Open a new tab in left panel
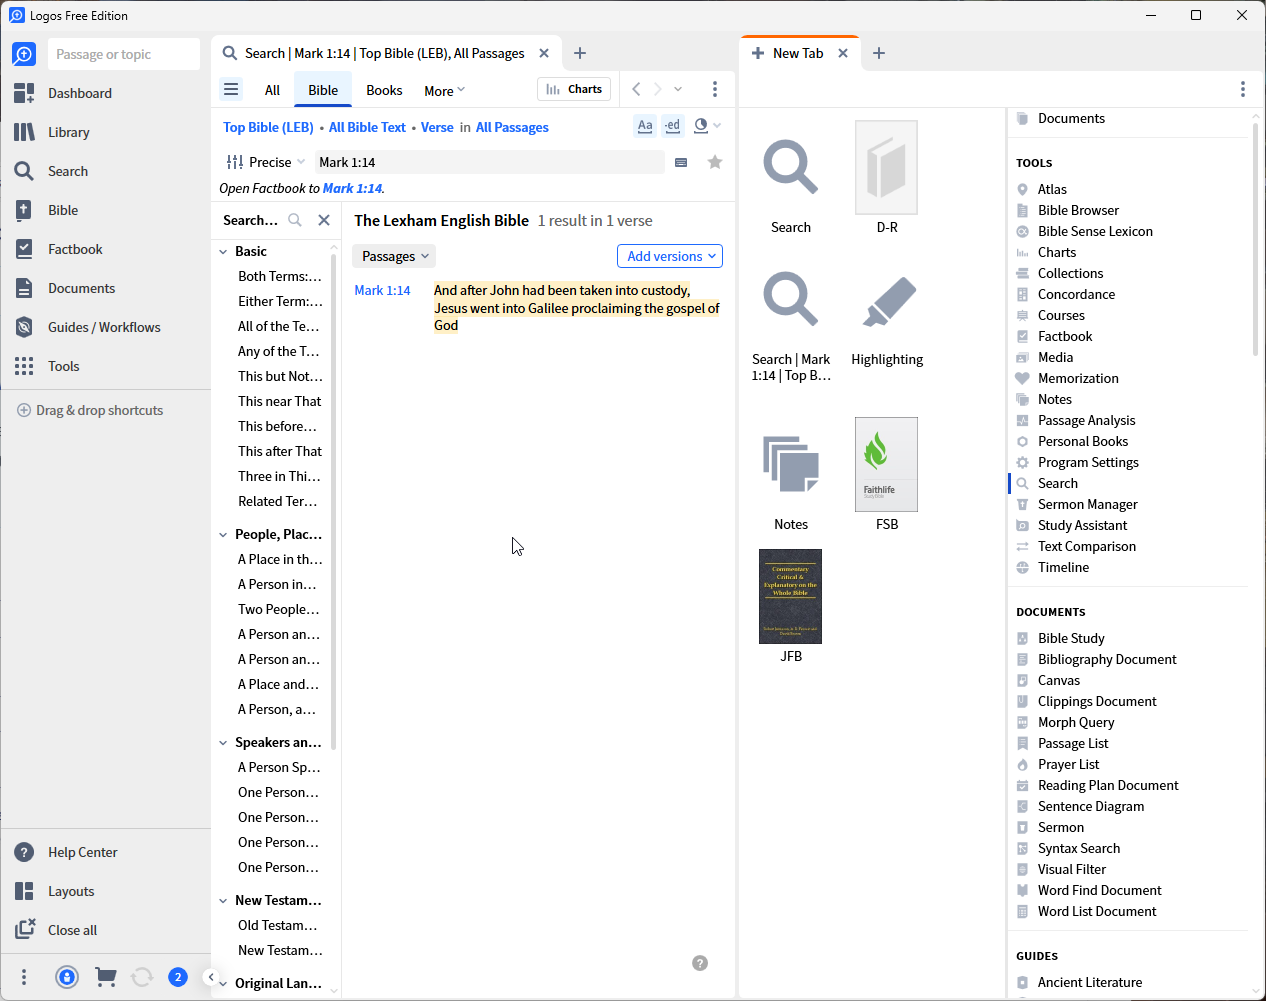 tap(580, 53)
